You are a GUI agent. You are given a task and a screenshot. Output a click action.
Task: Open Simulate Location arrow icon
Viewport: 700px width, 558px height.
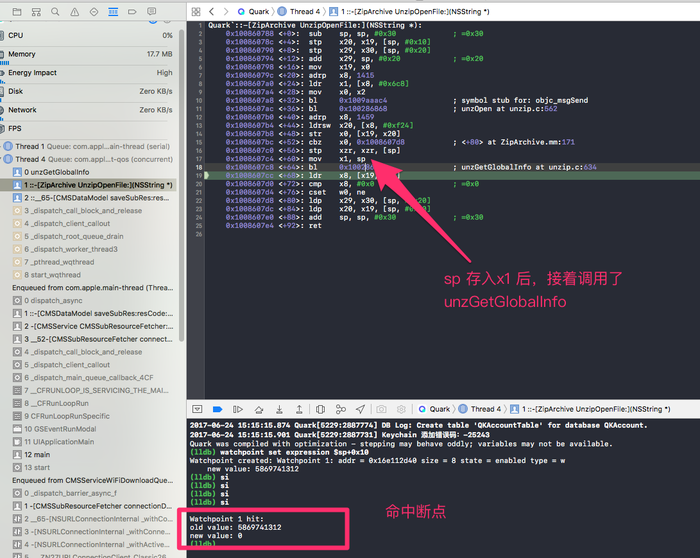(360, 409)
